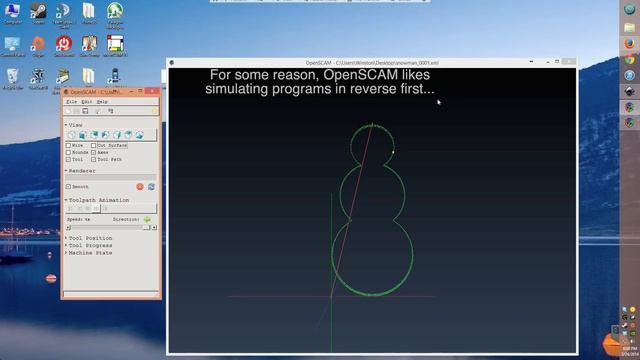Select the second cube icon in View row

[82, 135]
